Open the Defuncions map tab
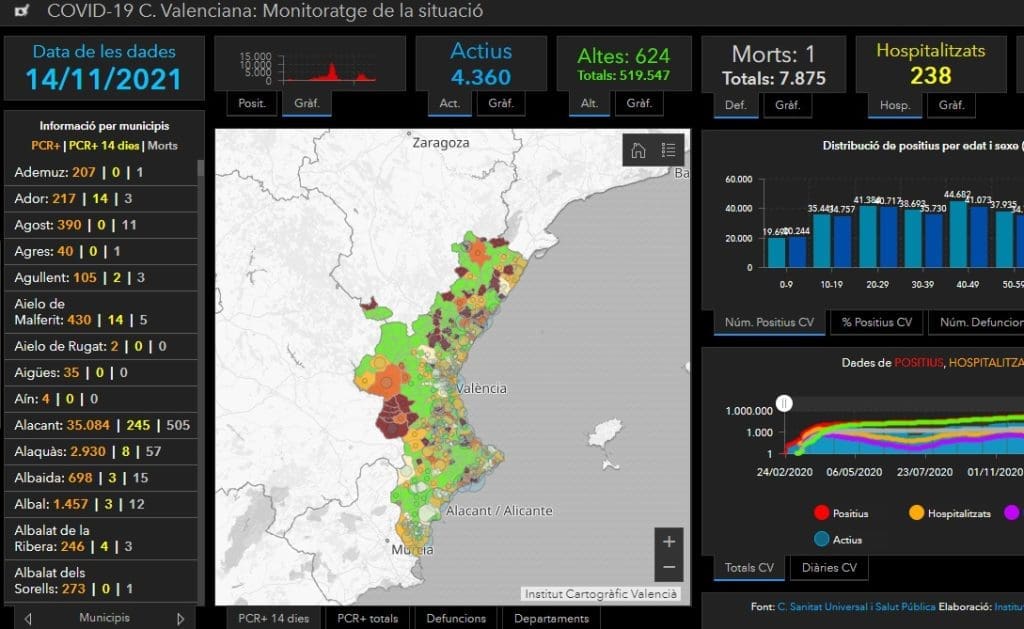The width and height of the screenshot is (1024, 629). click(x=456, y=618)
